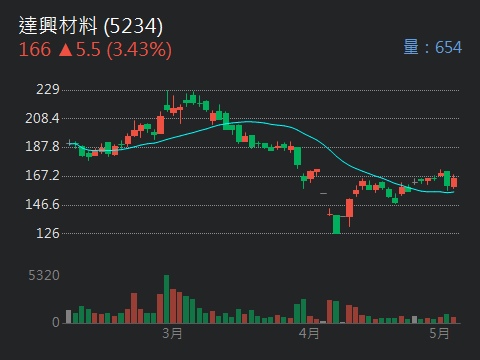Click the 5320 volume axis label
The height and width of the screenshot is (360, 480).
point(44,275)
